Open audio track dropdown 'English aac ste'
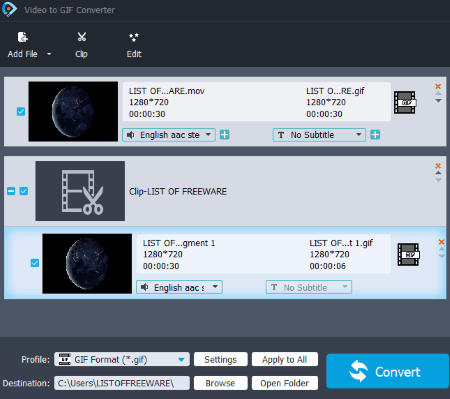450x399 pixels. 169,135
